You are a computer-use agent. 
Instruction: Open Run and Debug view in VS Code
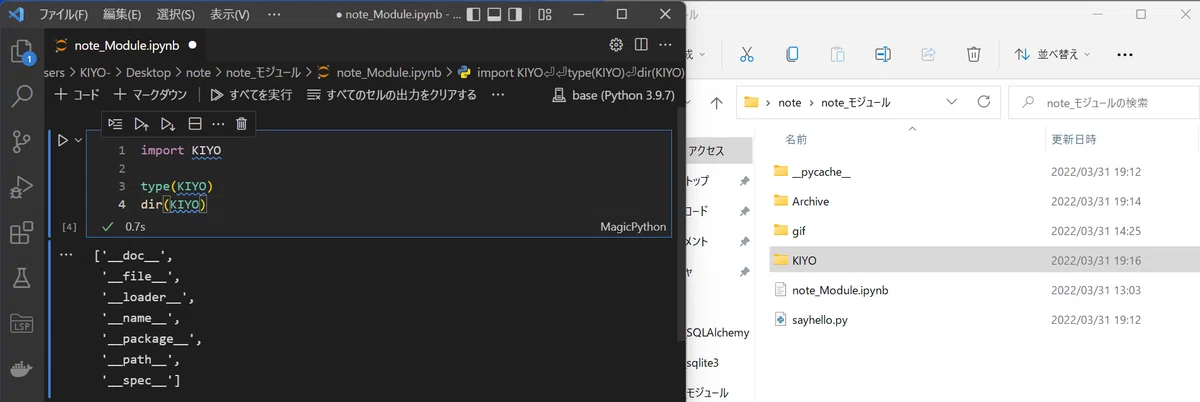21,188
